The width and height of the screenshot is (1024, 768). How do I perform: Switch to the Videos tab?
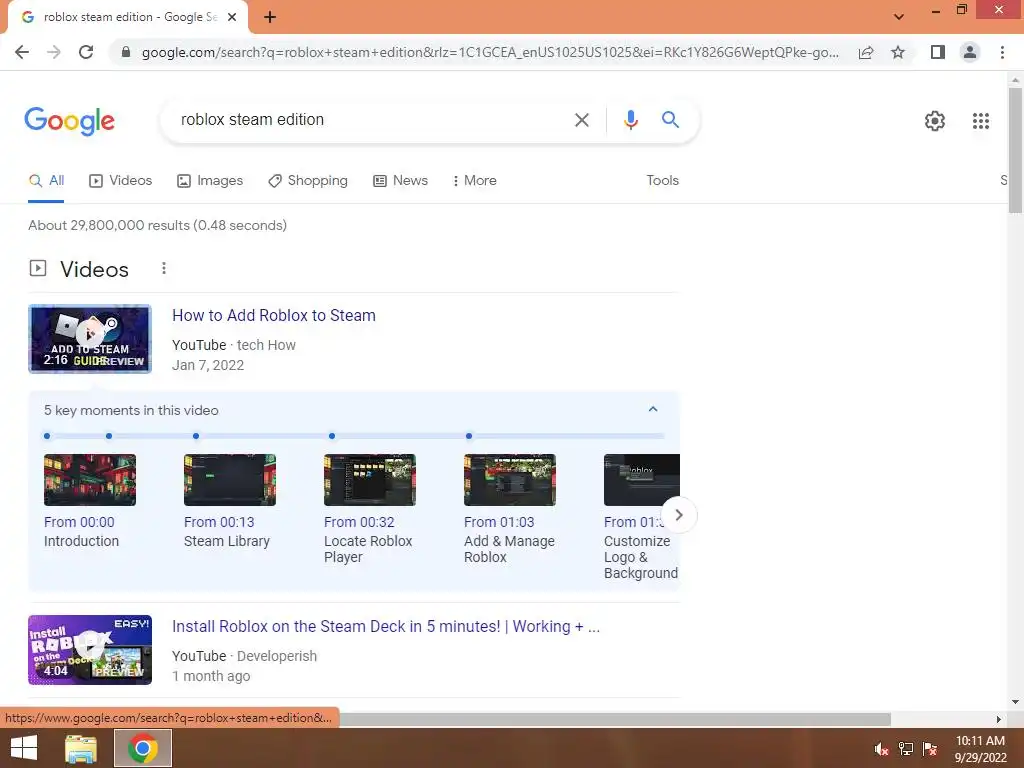pos(121,181)
